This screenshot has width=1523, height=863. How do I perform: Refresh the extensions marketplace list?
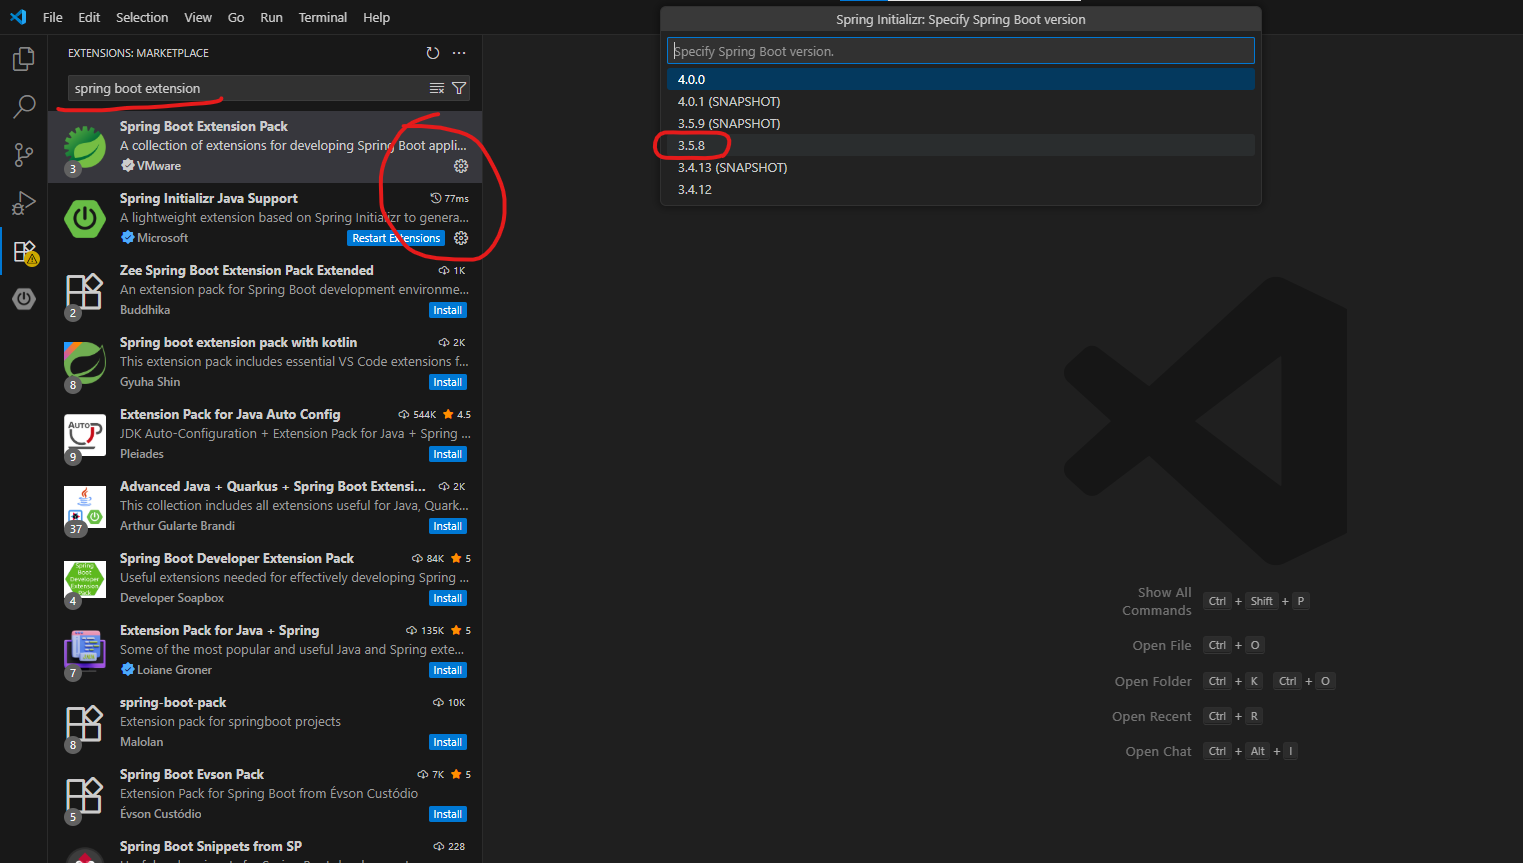click(x=432, y=53)
